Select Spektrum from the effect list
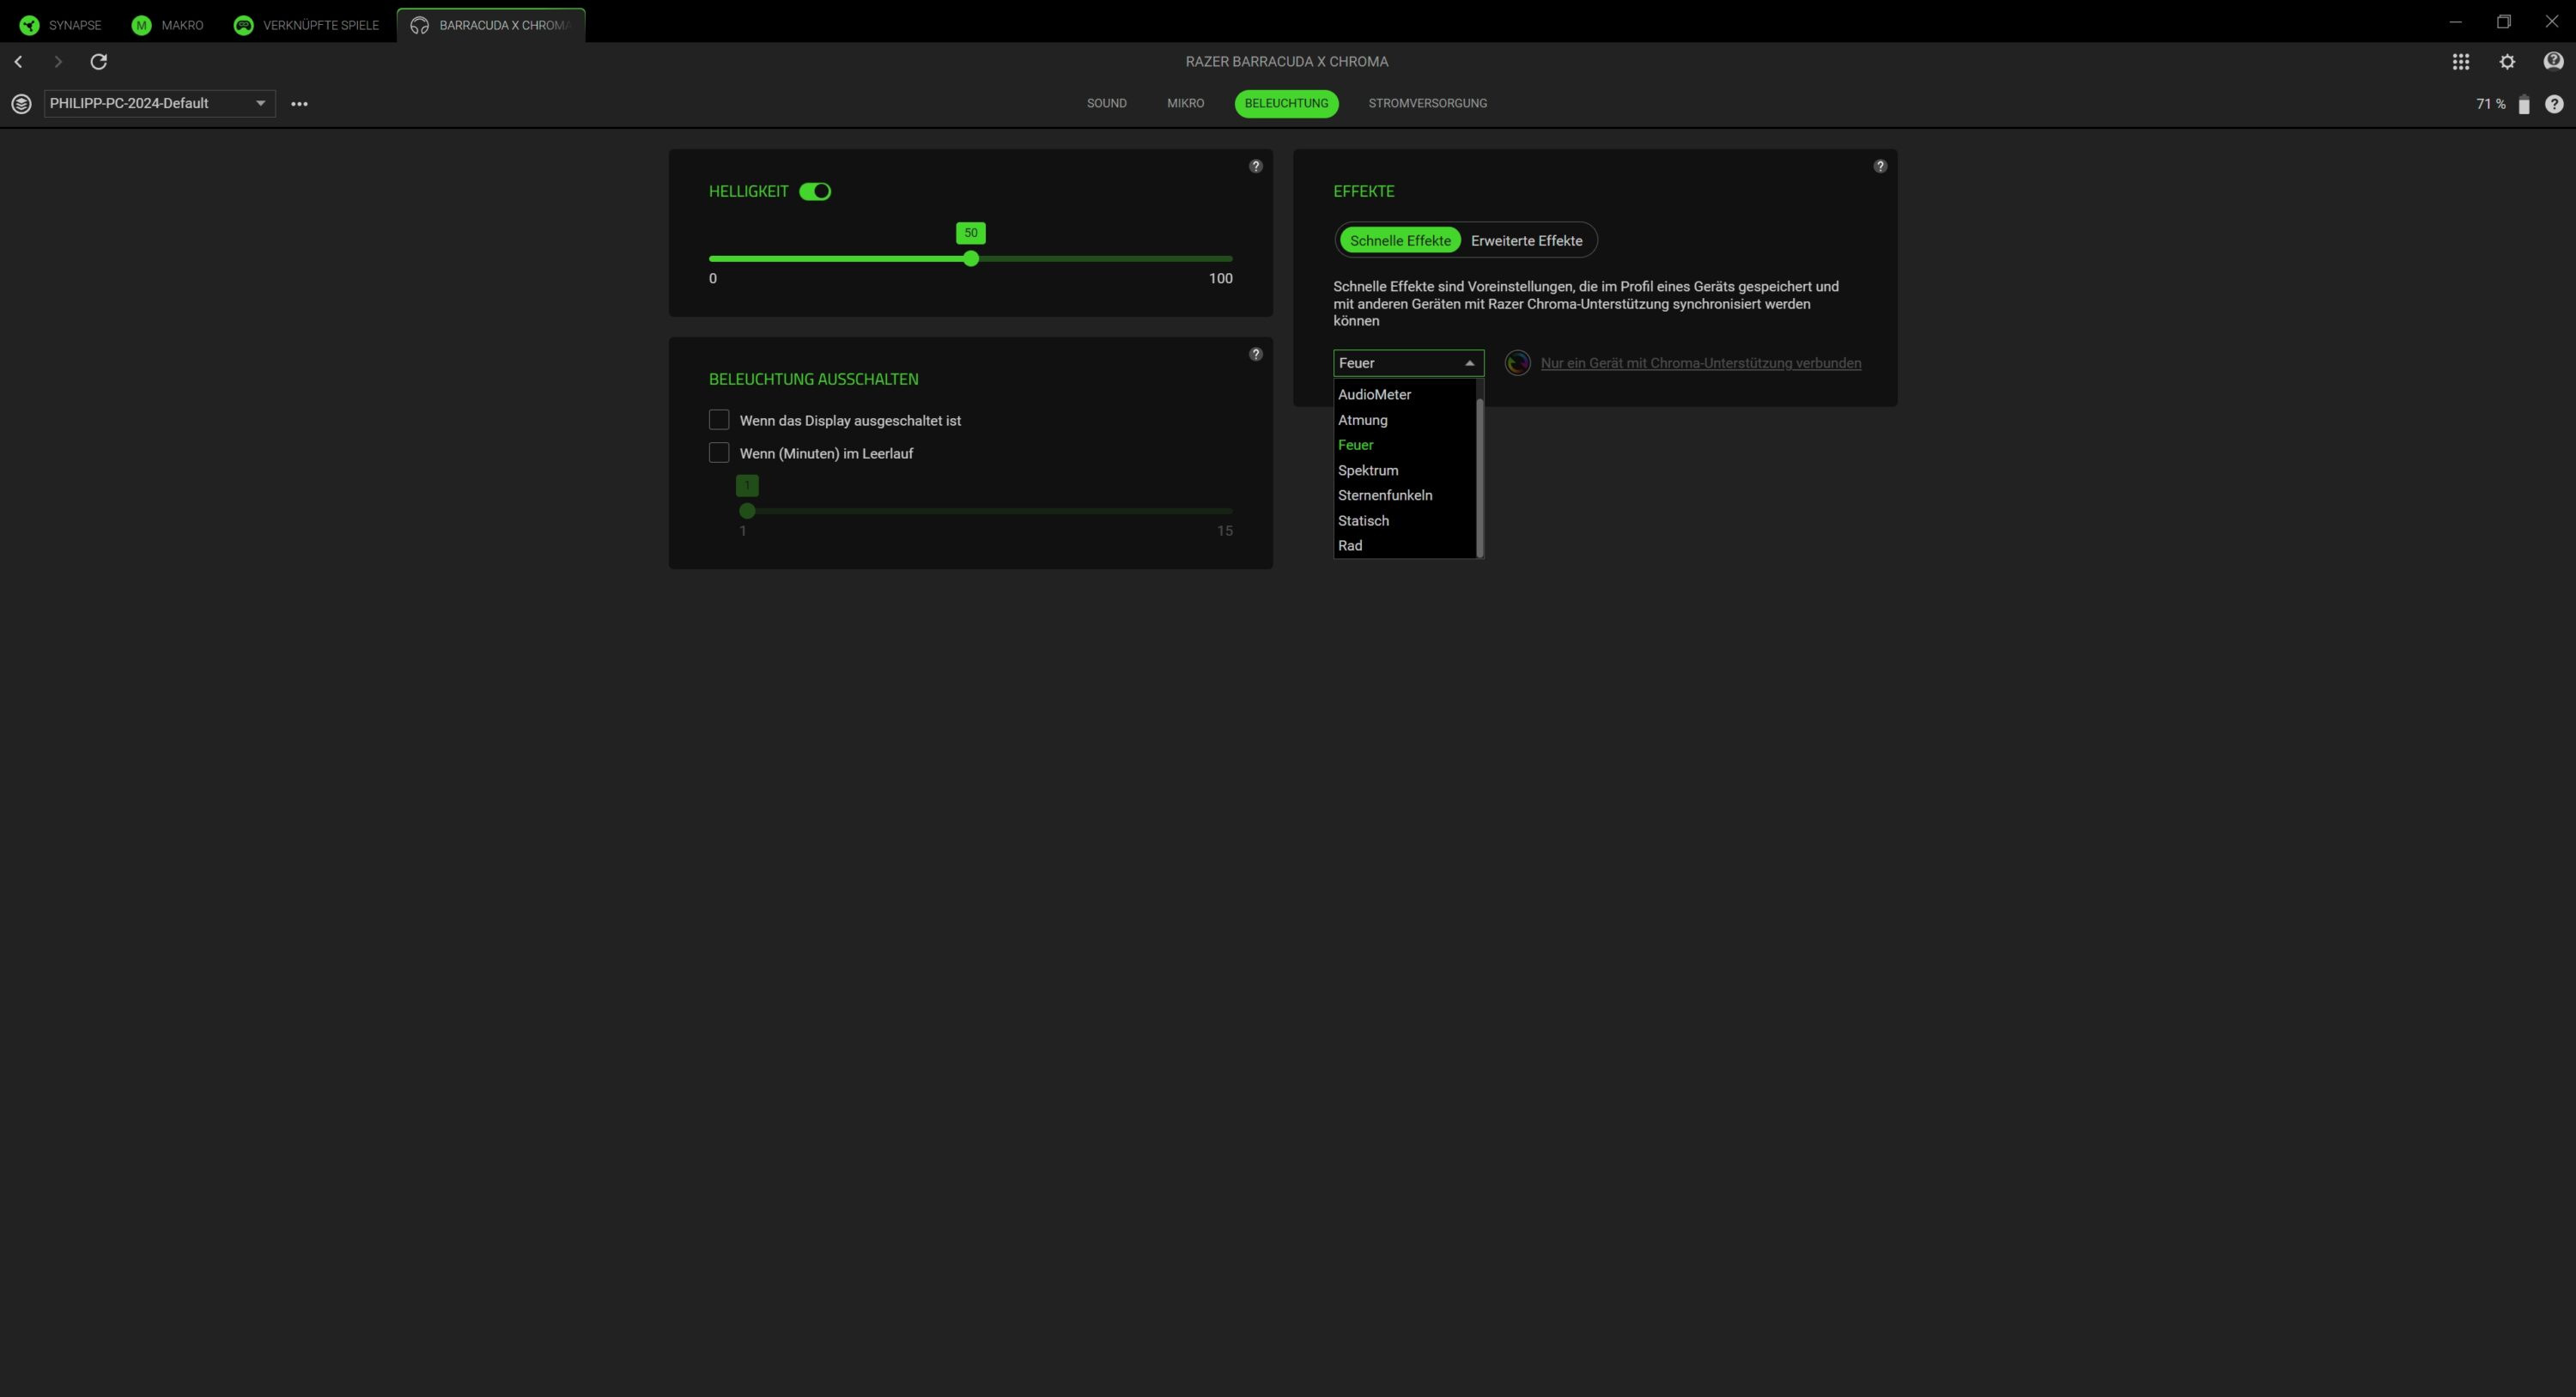The height and width of the screenshot is (1397, 2576). click(1368, 470)
